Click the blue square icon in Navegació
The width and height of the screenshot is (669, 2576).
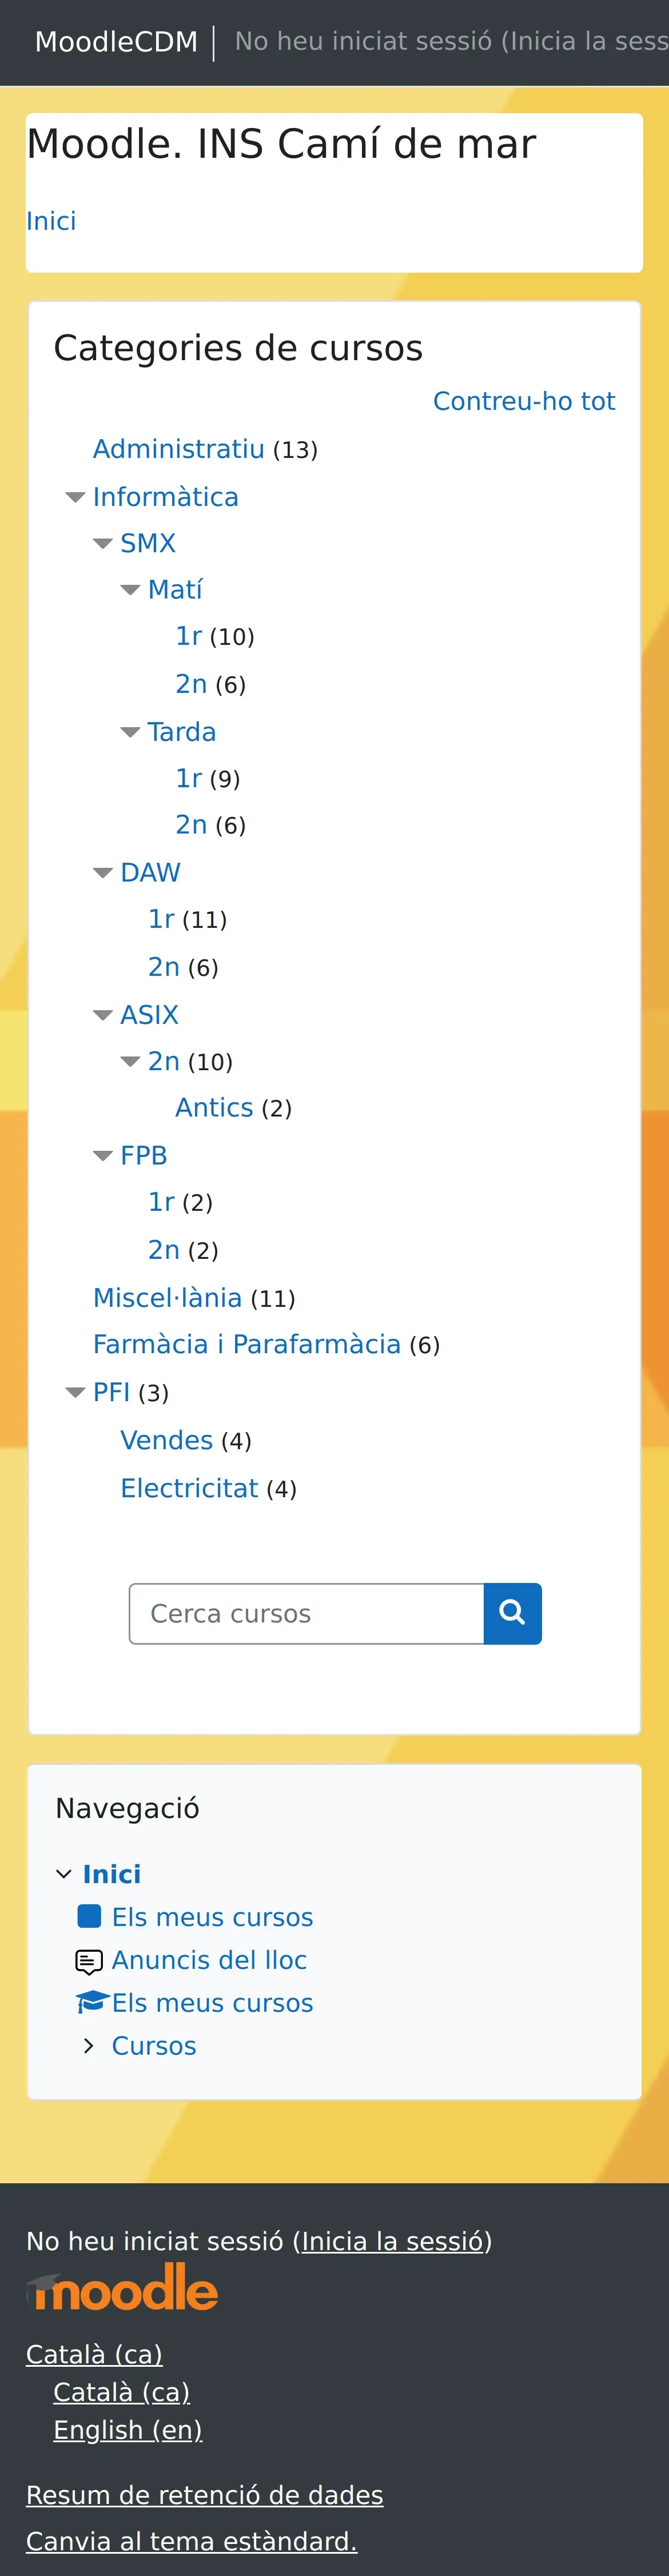(89, 1916)
